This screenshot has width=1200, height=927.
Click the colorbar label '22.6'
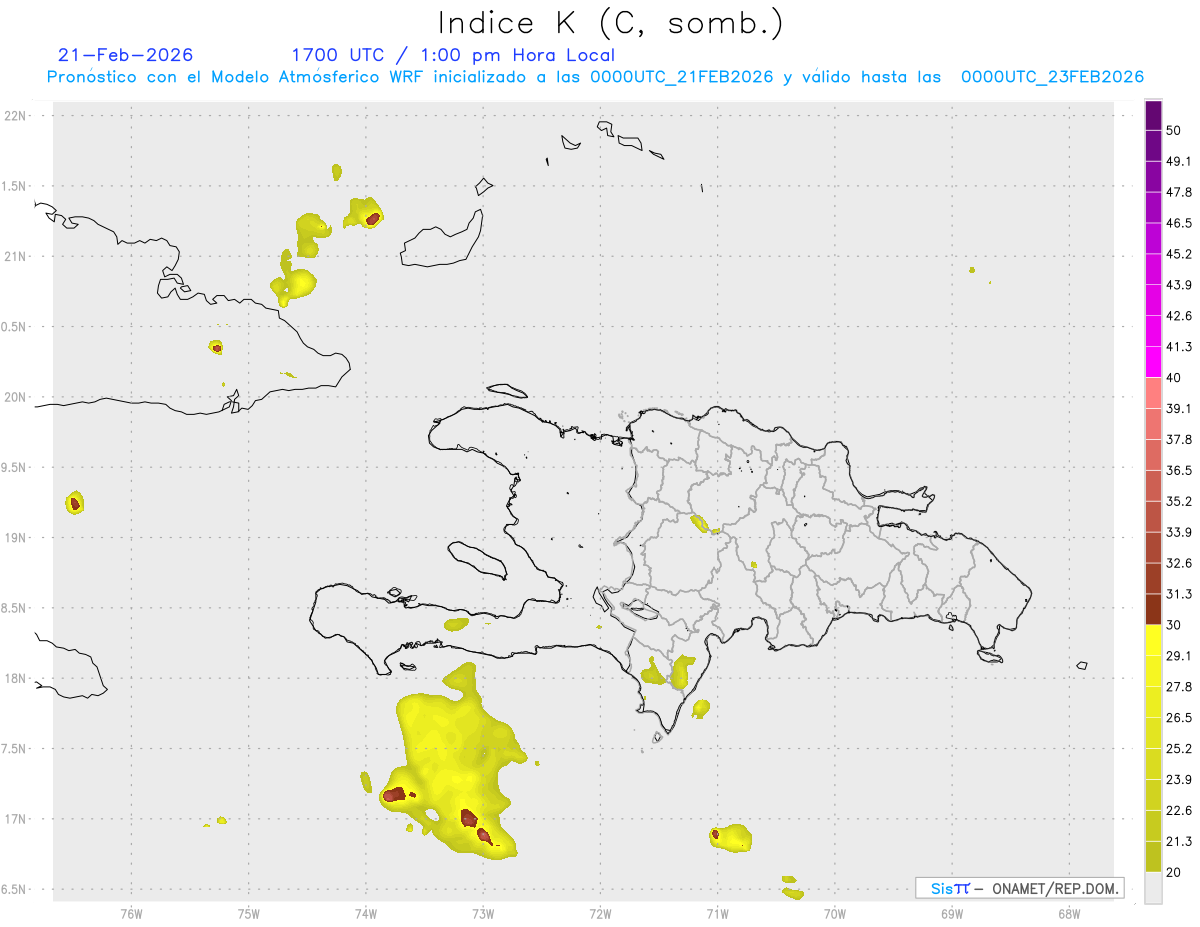tap(1179, 811)
